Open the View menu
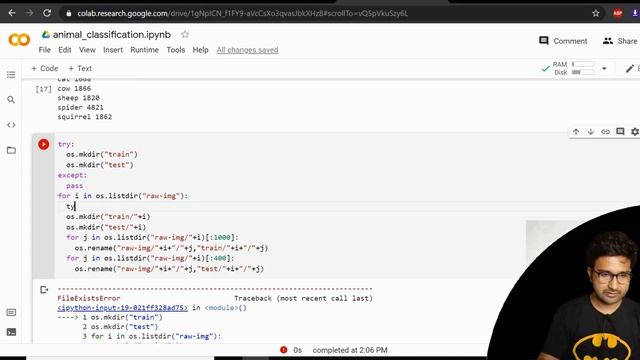 pyautogui.click(x=87, y=50)
